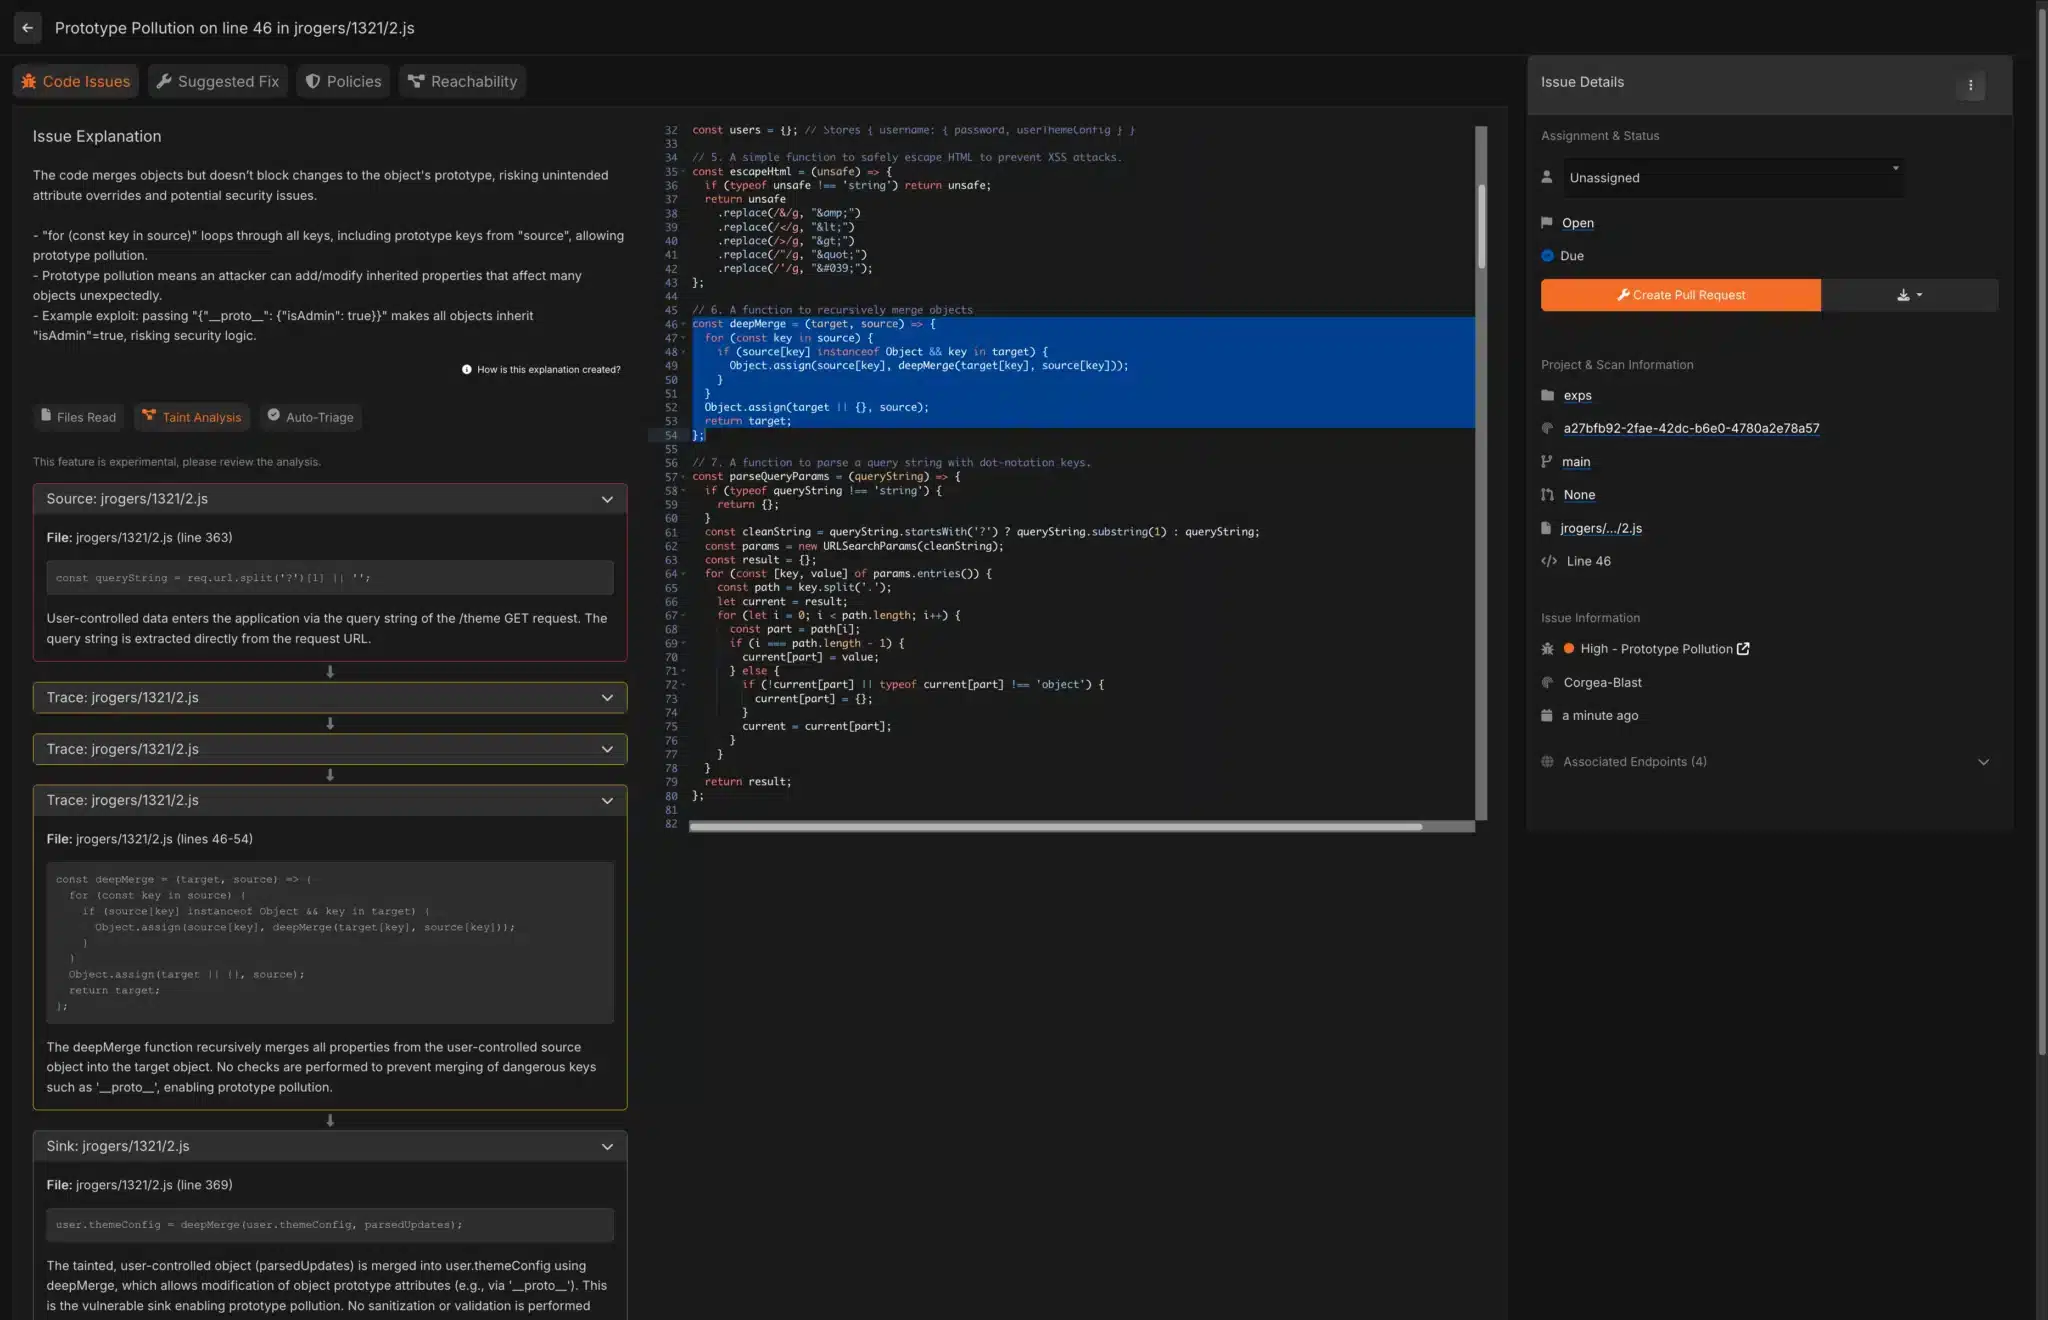This screenshot has width=2048, height=1320.
Task: Switch to the Reachability tab
Action: [462, 81]
